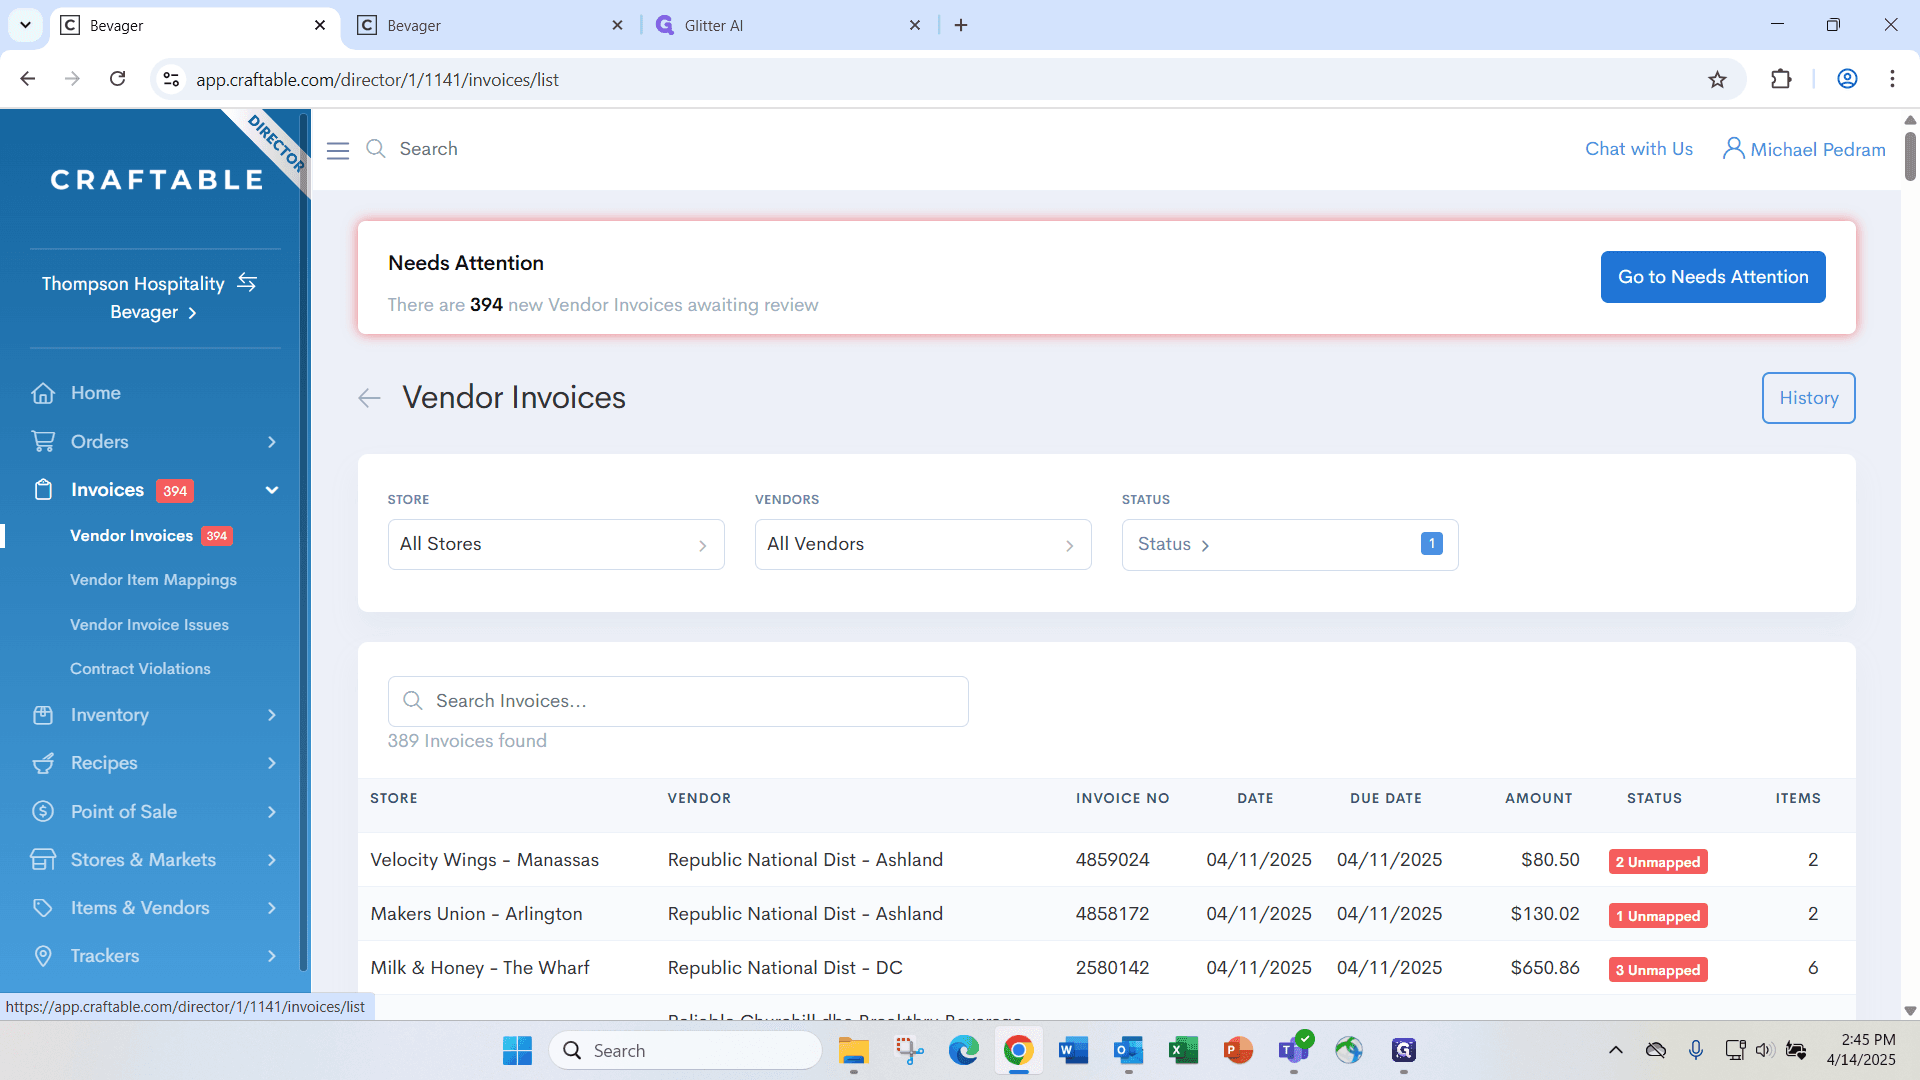Screen dimensions: 1920x1080
Task: Expand the Inventory submenu chevron
Action: (272, 715)
